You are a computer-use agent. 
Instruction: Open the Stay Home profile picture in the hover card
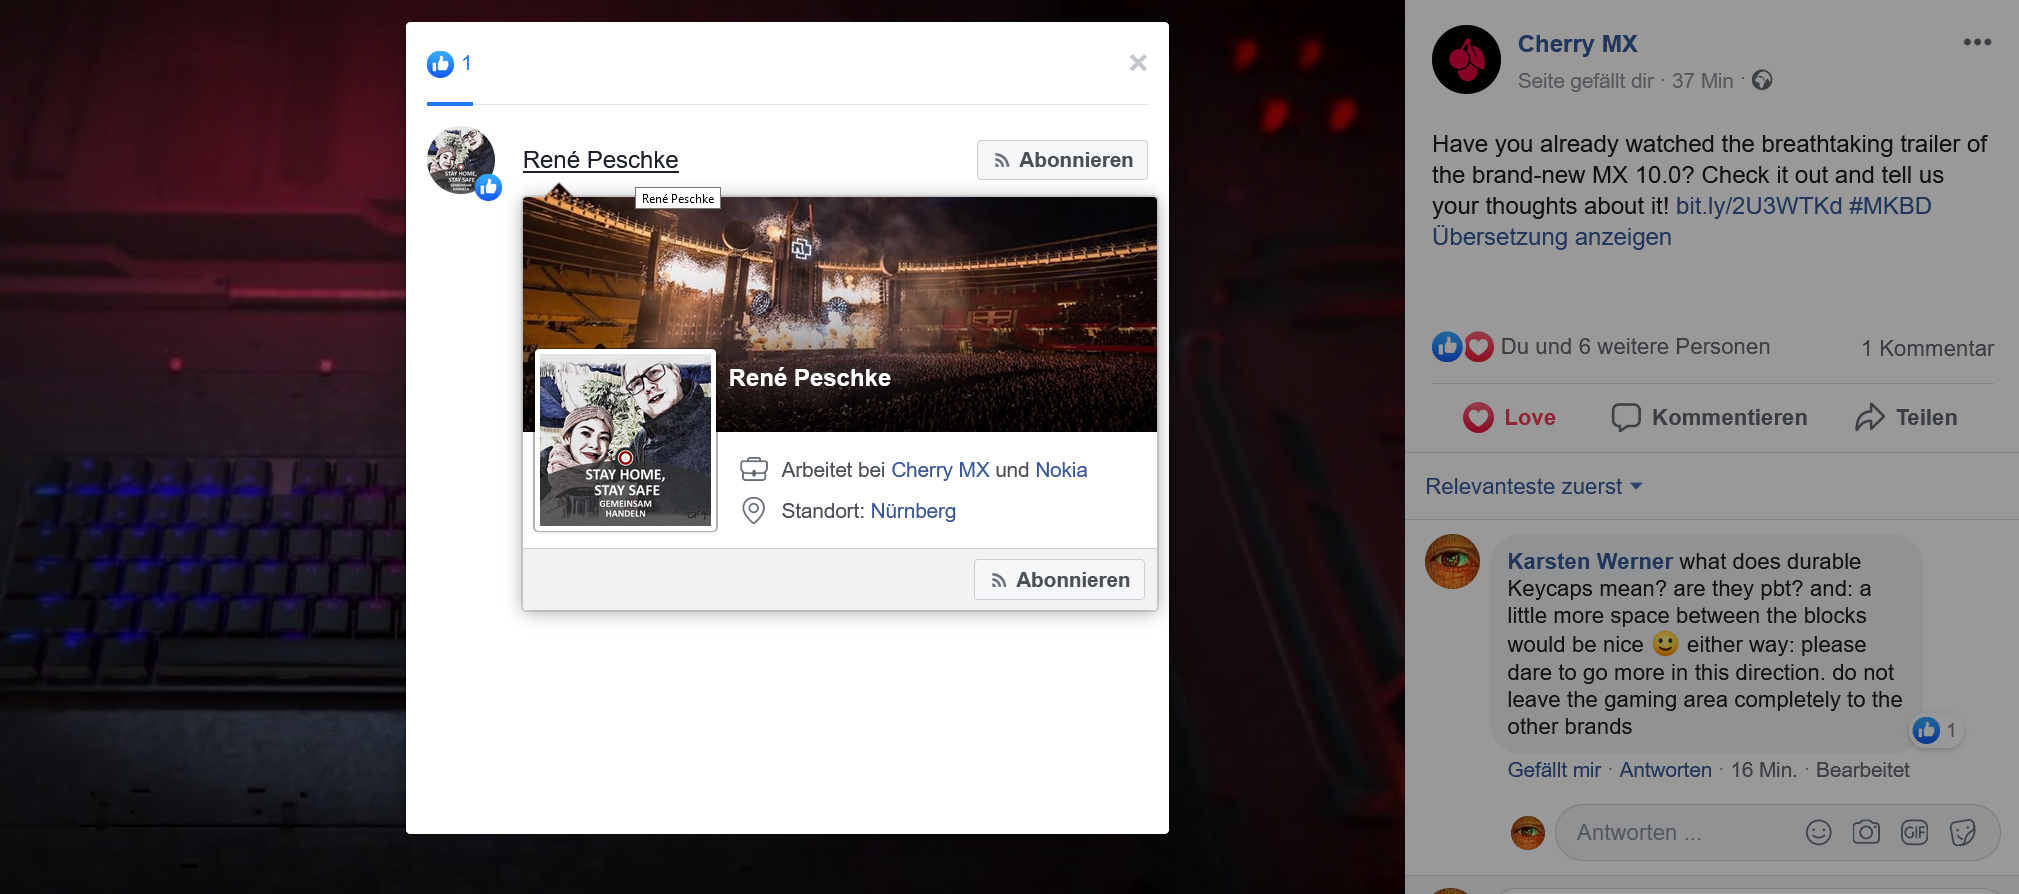point(625,440)
